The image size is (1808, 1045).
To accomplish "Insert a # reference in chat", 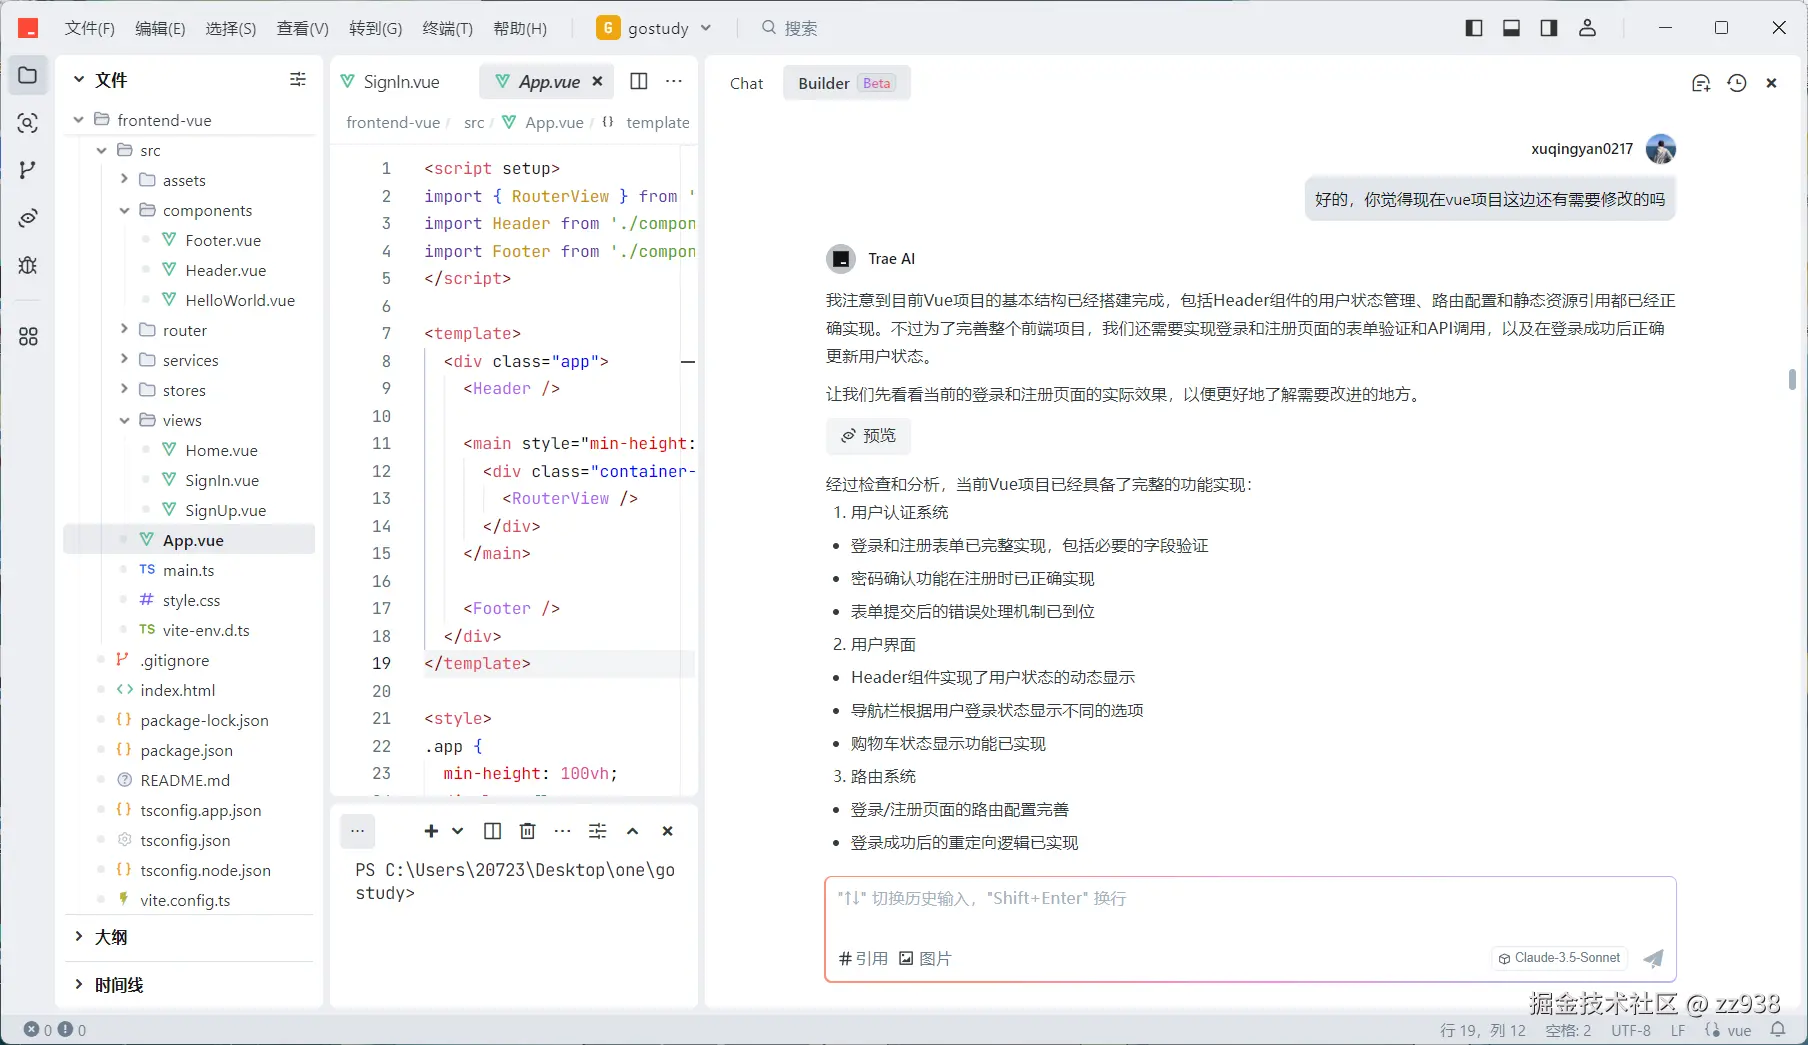I will [863, 958].
